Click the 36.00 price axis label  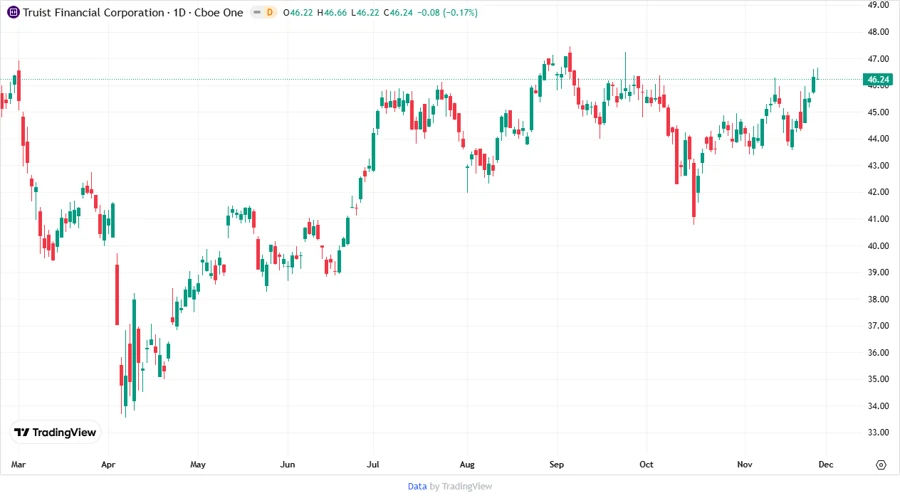click(878, 352)
